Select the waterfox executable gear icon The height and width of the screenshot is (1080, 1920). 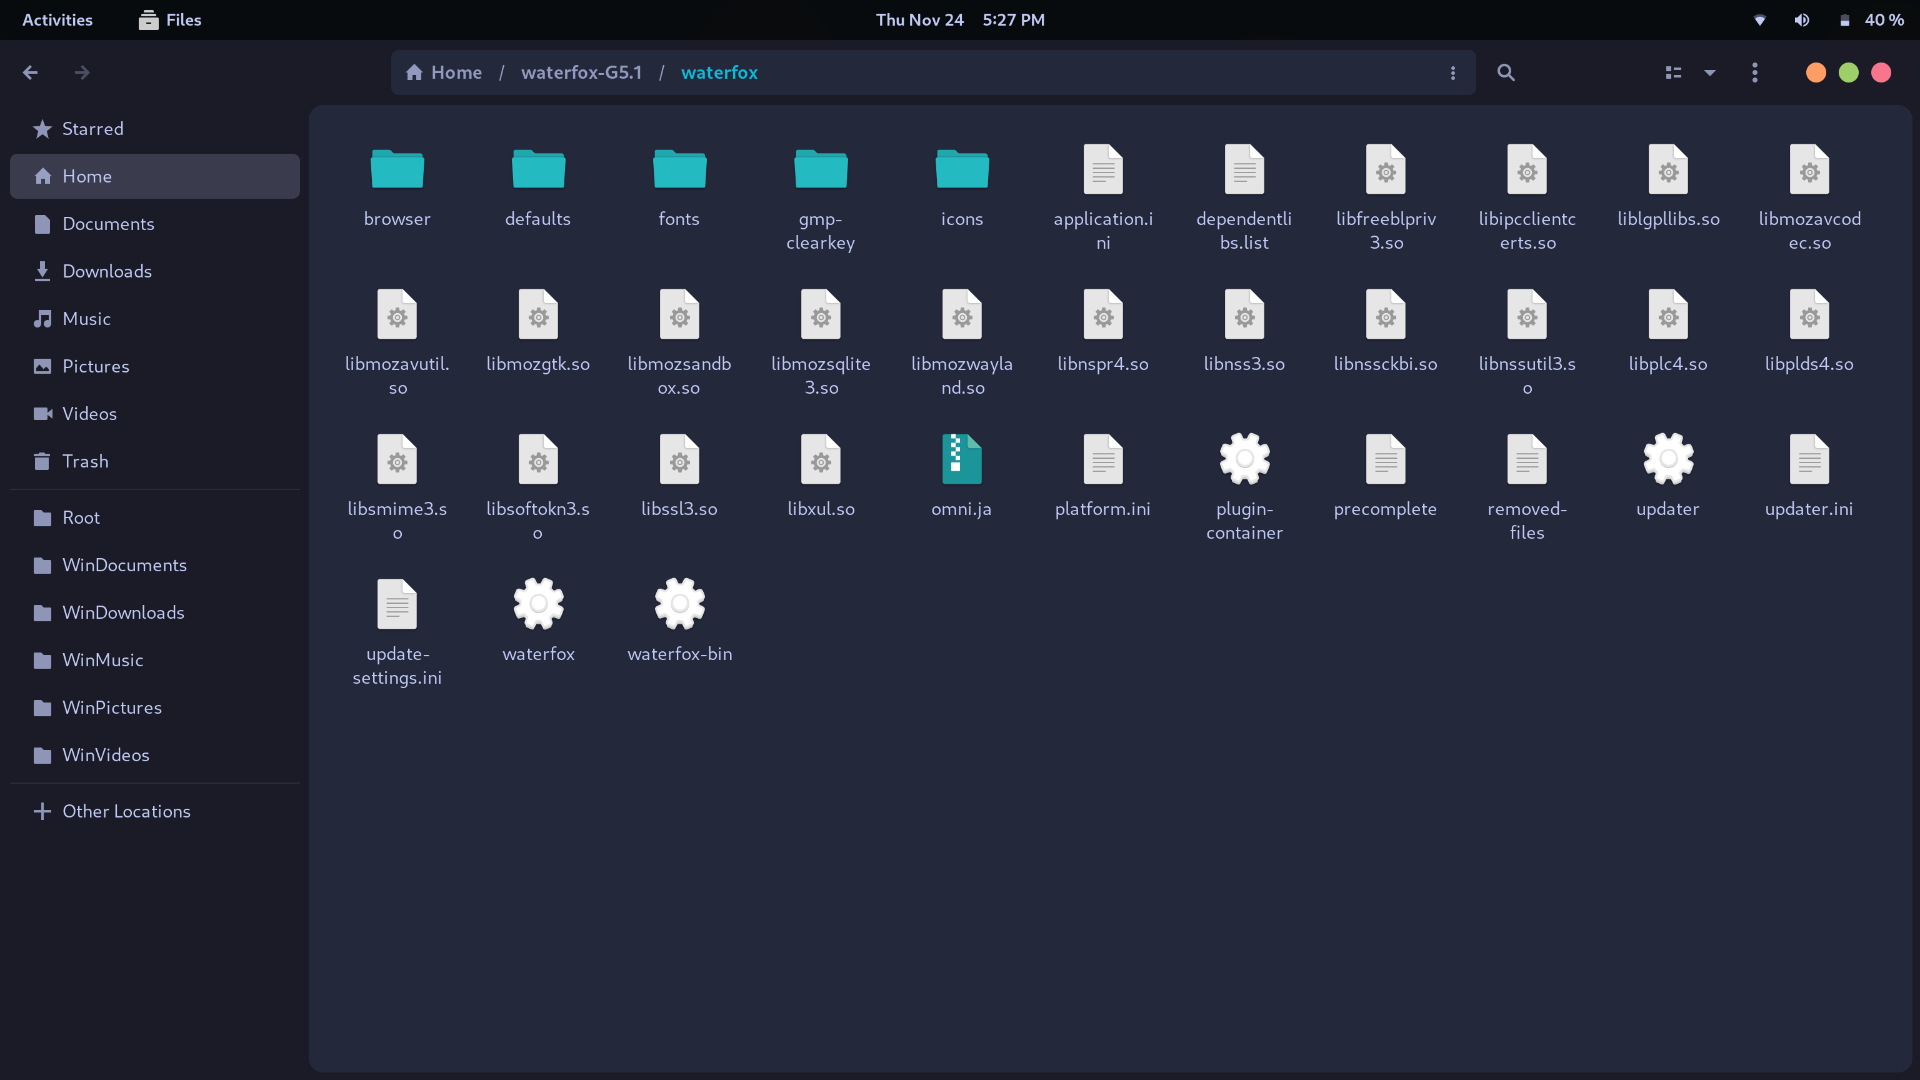pos(538,603)
